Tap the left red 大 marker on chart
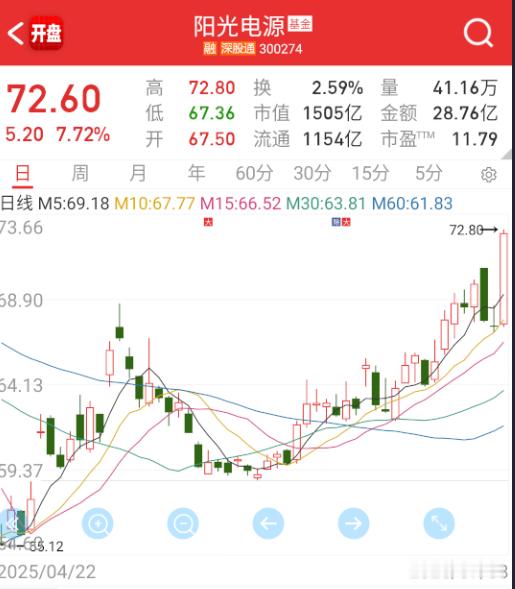The height and width of the screenshot is (589, 515). 208,222
